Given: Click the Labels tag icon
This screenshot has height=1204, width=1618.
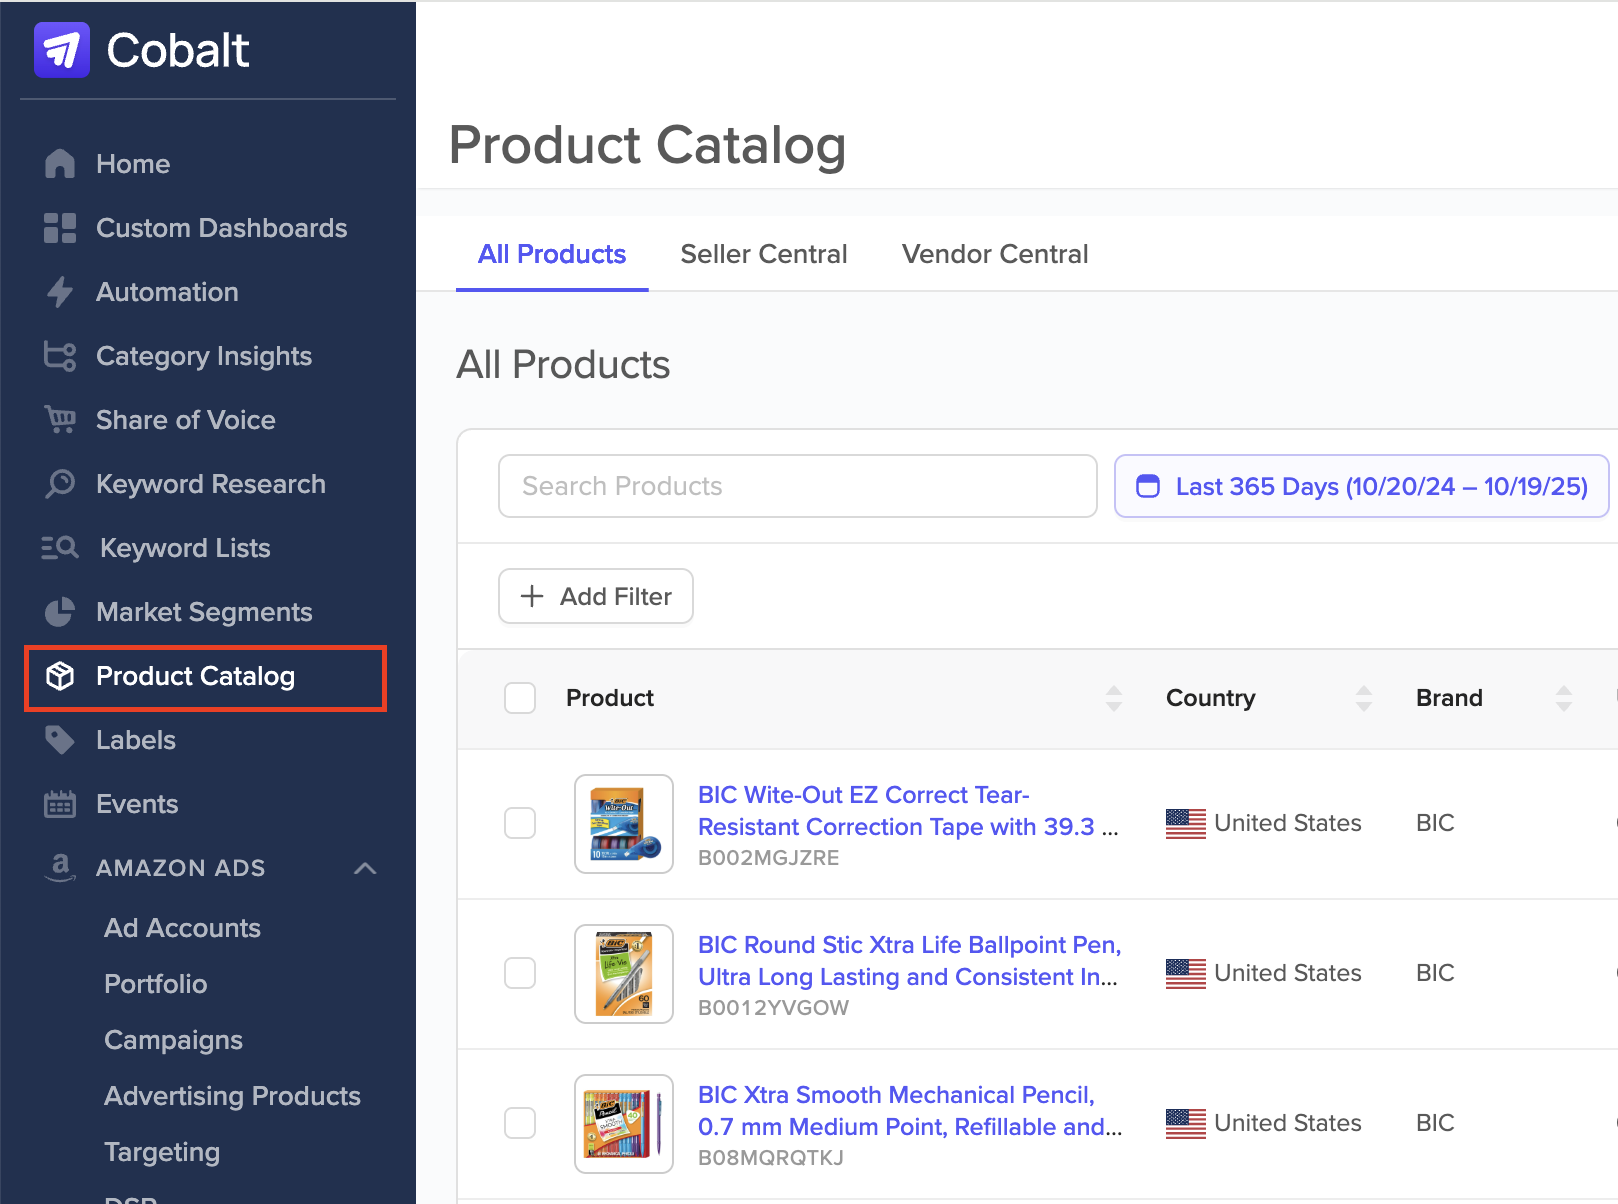Looking at the screenshot, I should pyautogui.click(x=60, y=740).
